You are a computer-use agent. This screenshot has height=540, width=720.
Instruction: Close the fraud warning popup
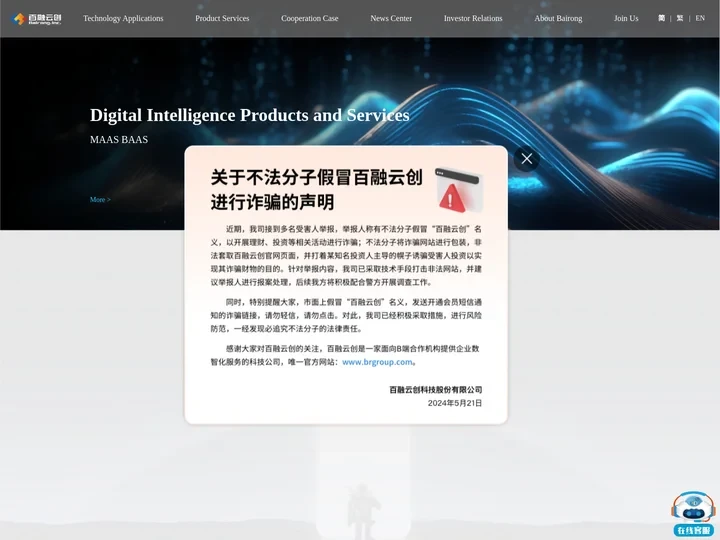point(527,159)
